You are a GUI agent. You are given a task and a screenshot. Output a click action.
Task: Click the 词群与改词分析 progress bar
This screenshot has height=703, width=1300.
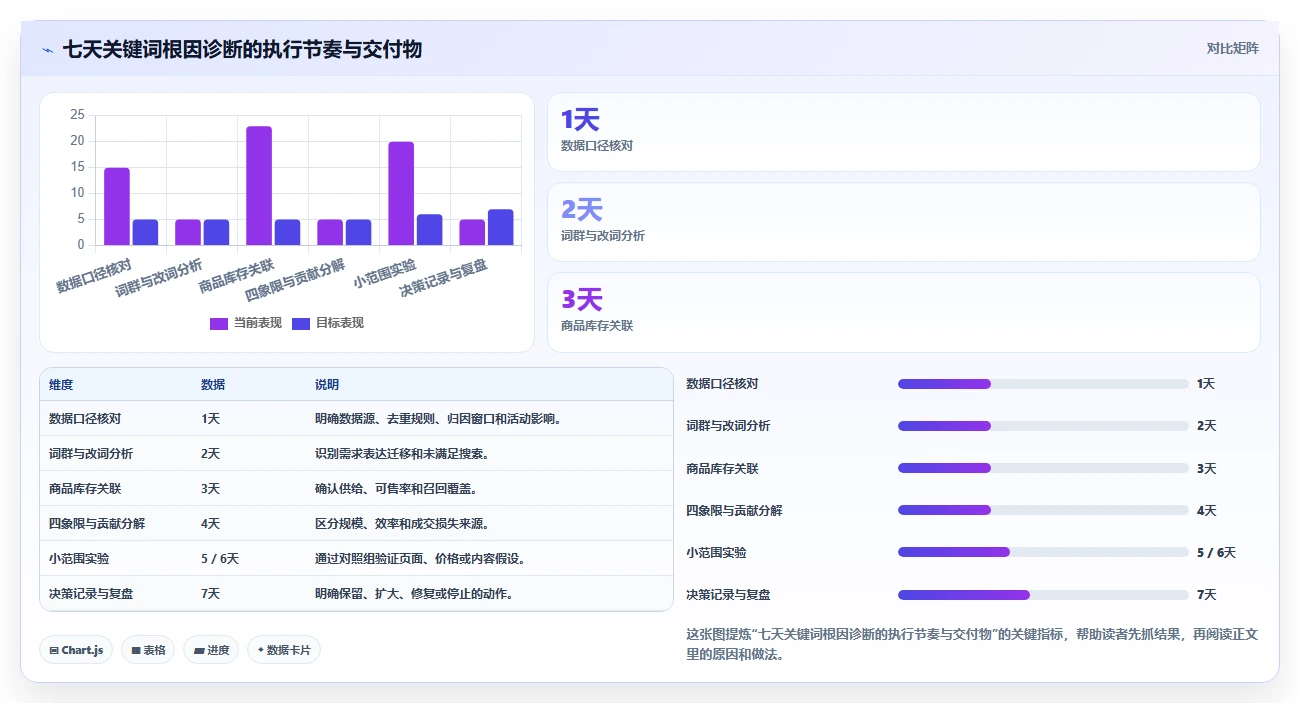pos(1043,426)
